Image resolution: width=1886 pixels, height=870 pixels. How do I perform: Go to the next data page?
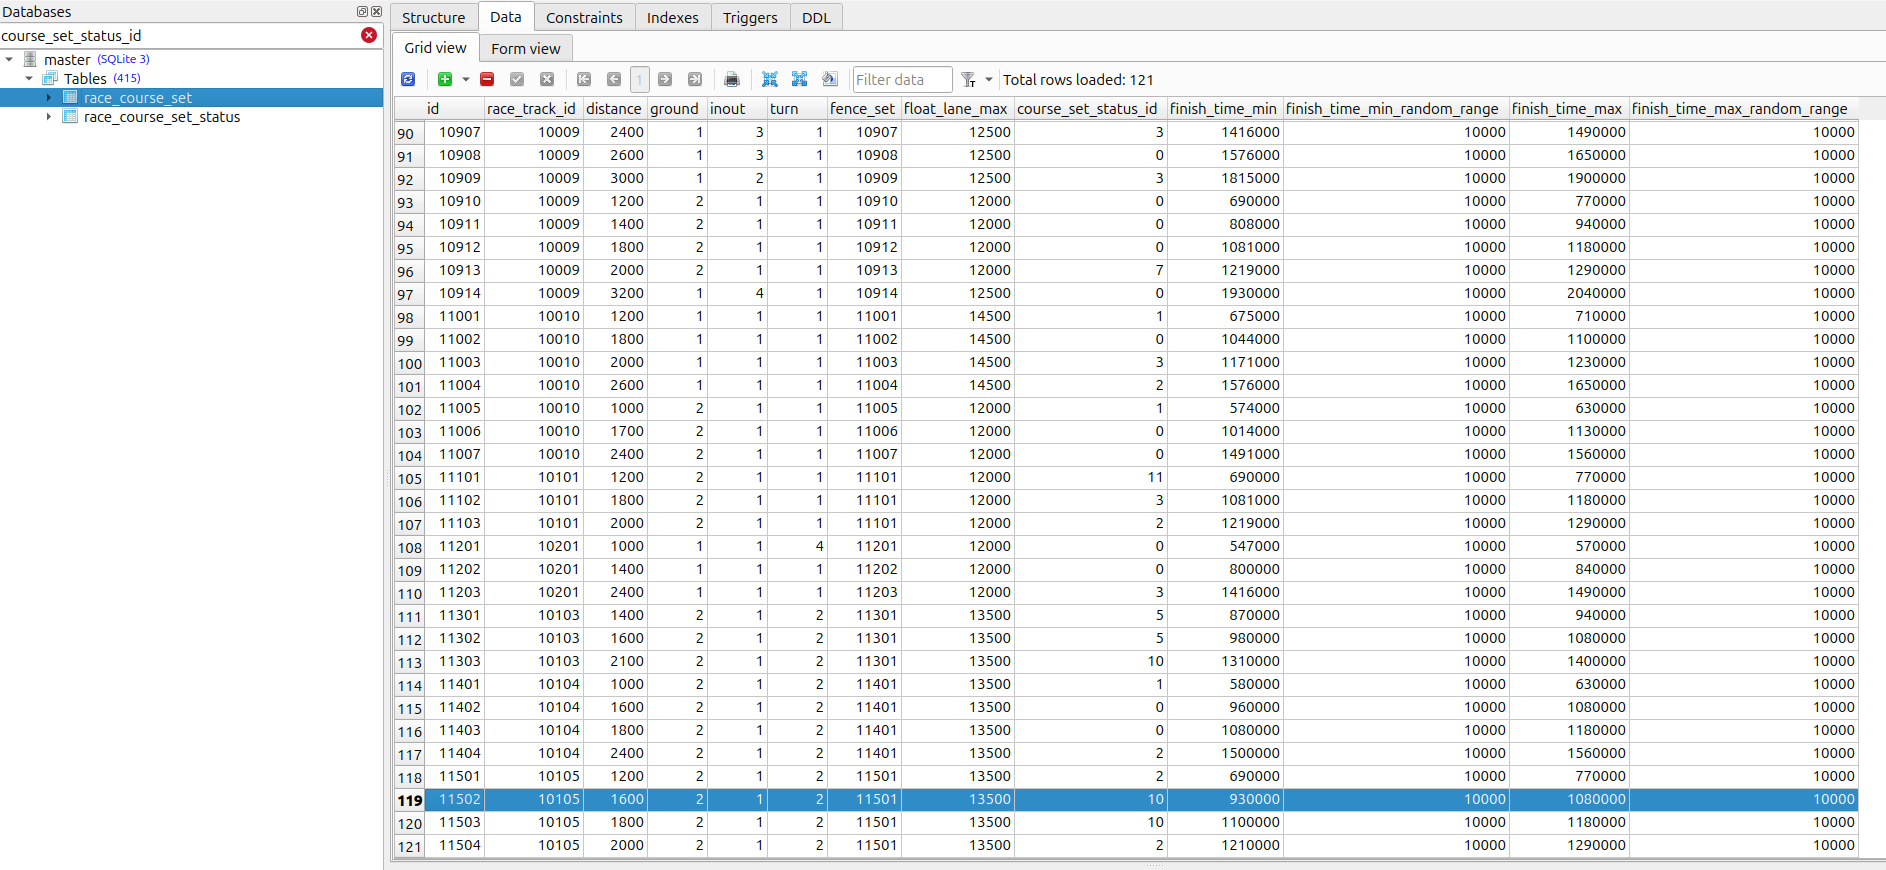point(665,79)
